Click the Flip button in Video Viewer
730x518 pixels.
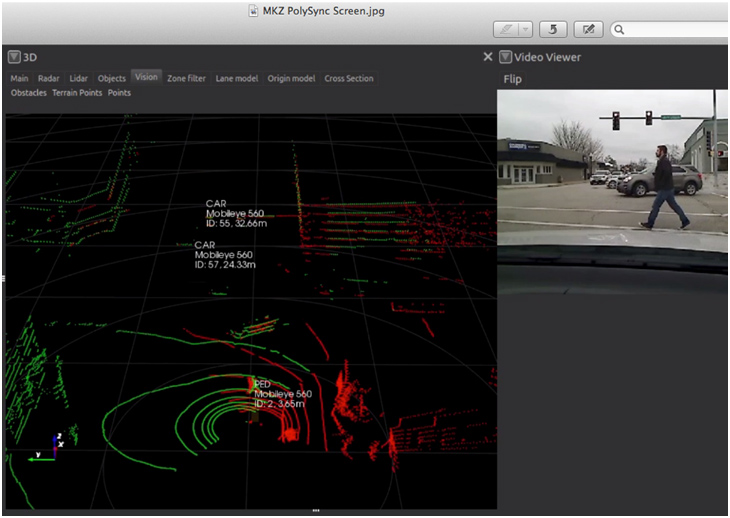[512, 79]
